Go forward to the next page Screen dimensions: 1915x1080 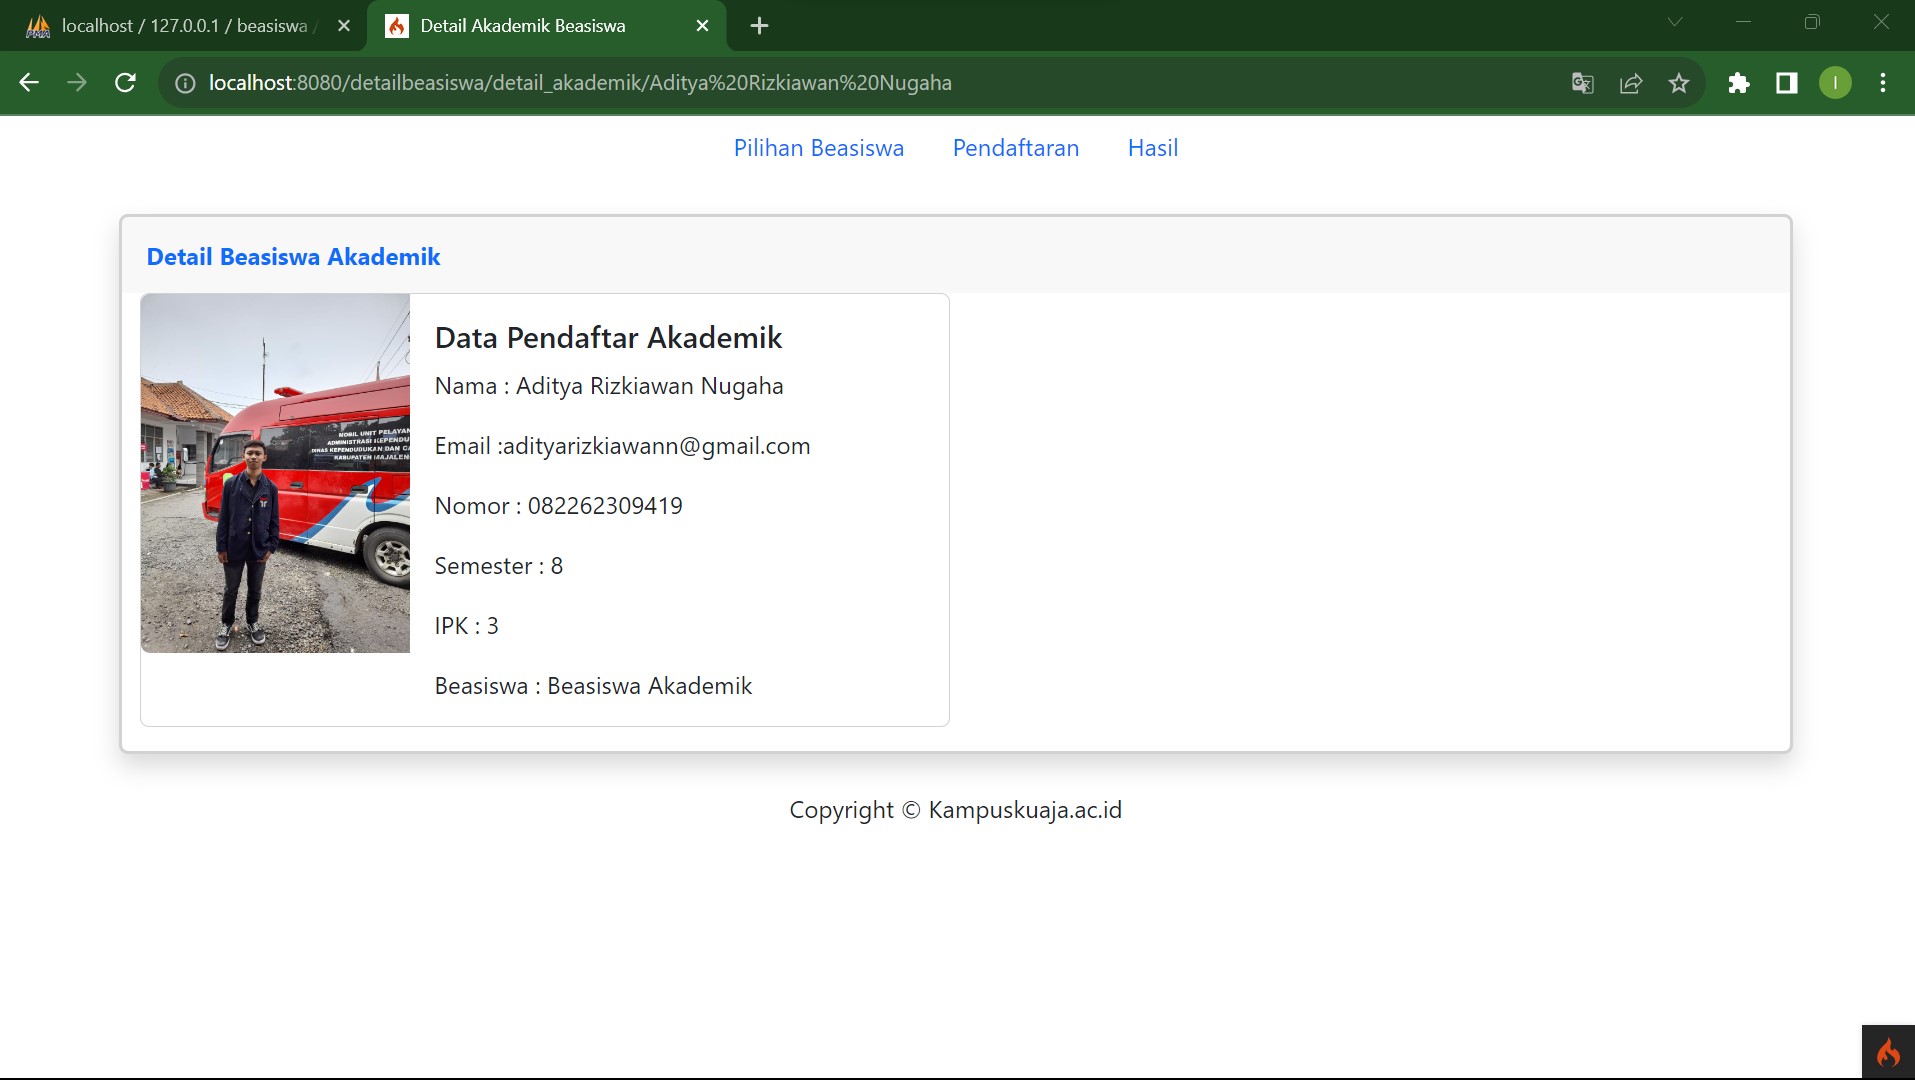point(77,83)
